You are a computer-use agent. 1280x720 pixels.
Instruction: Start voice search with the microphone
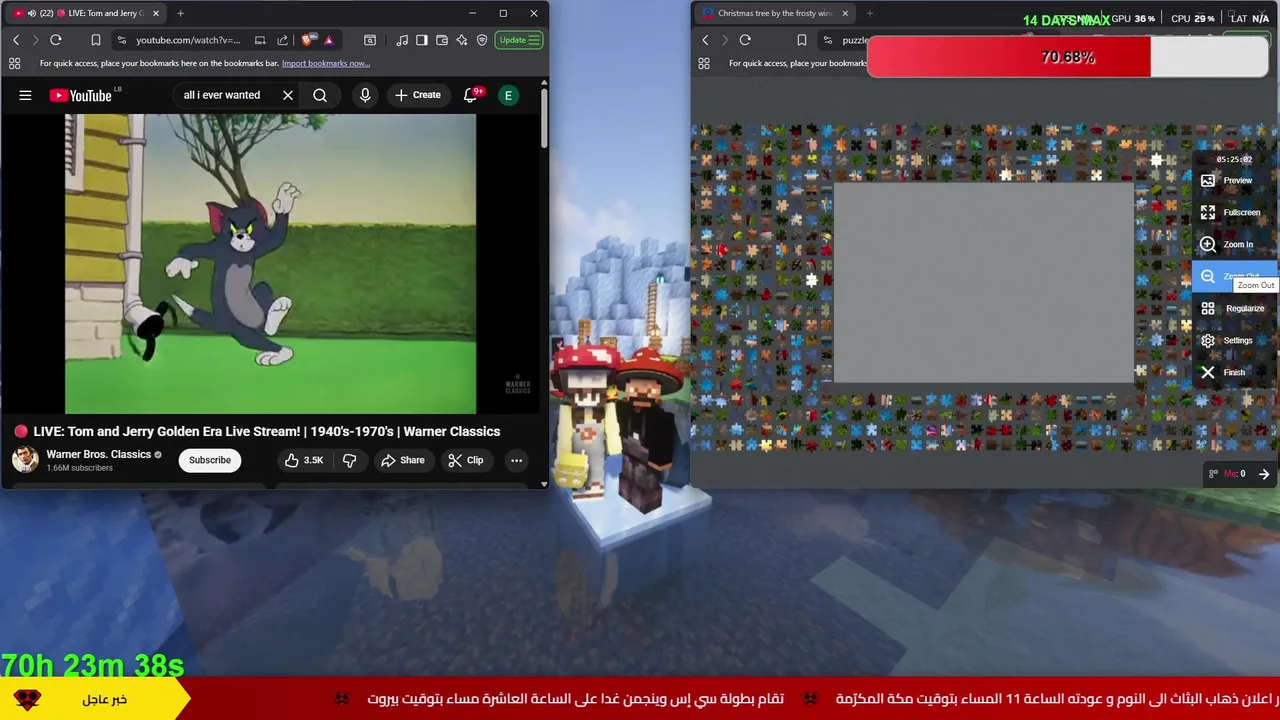365,95
